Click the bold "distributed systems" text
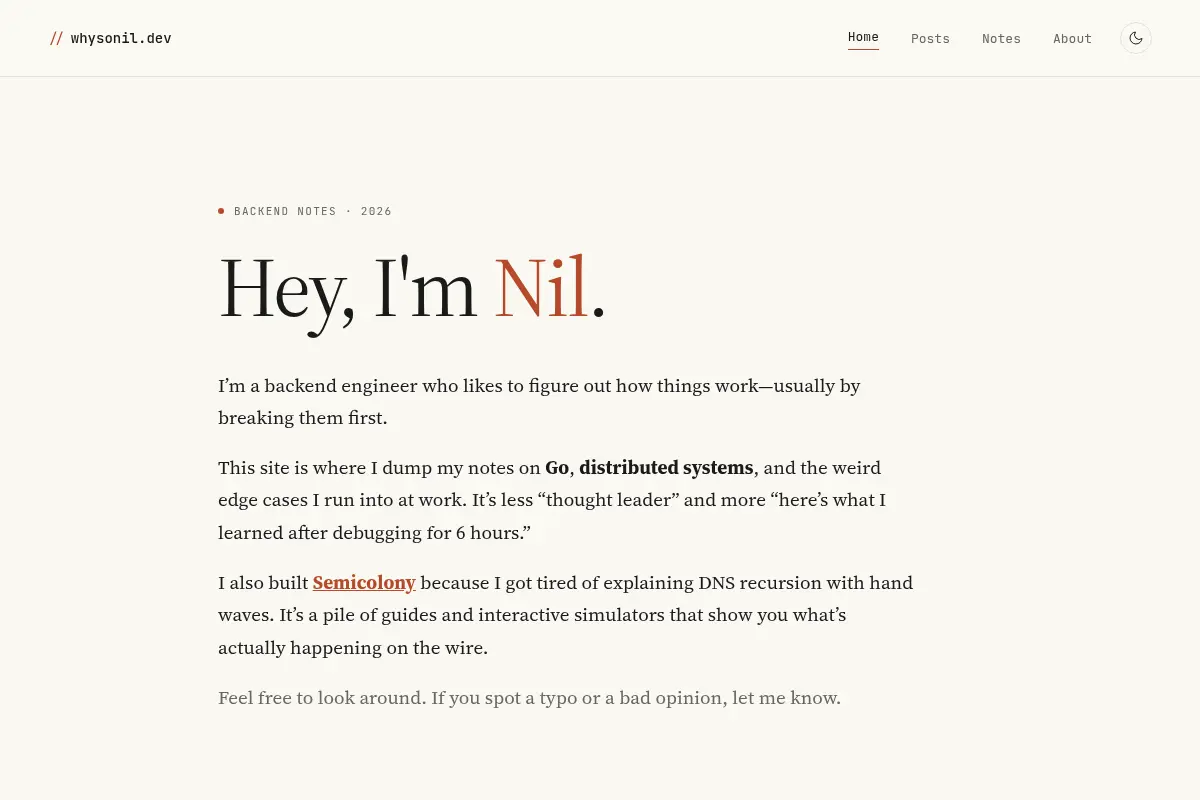This screenshot has height=800, width=1200. click(666, 467)
